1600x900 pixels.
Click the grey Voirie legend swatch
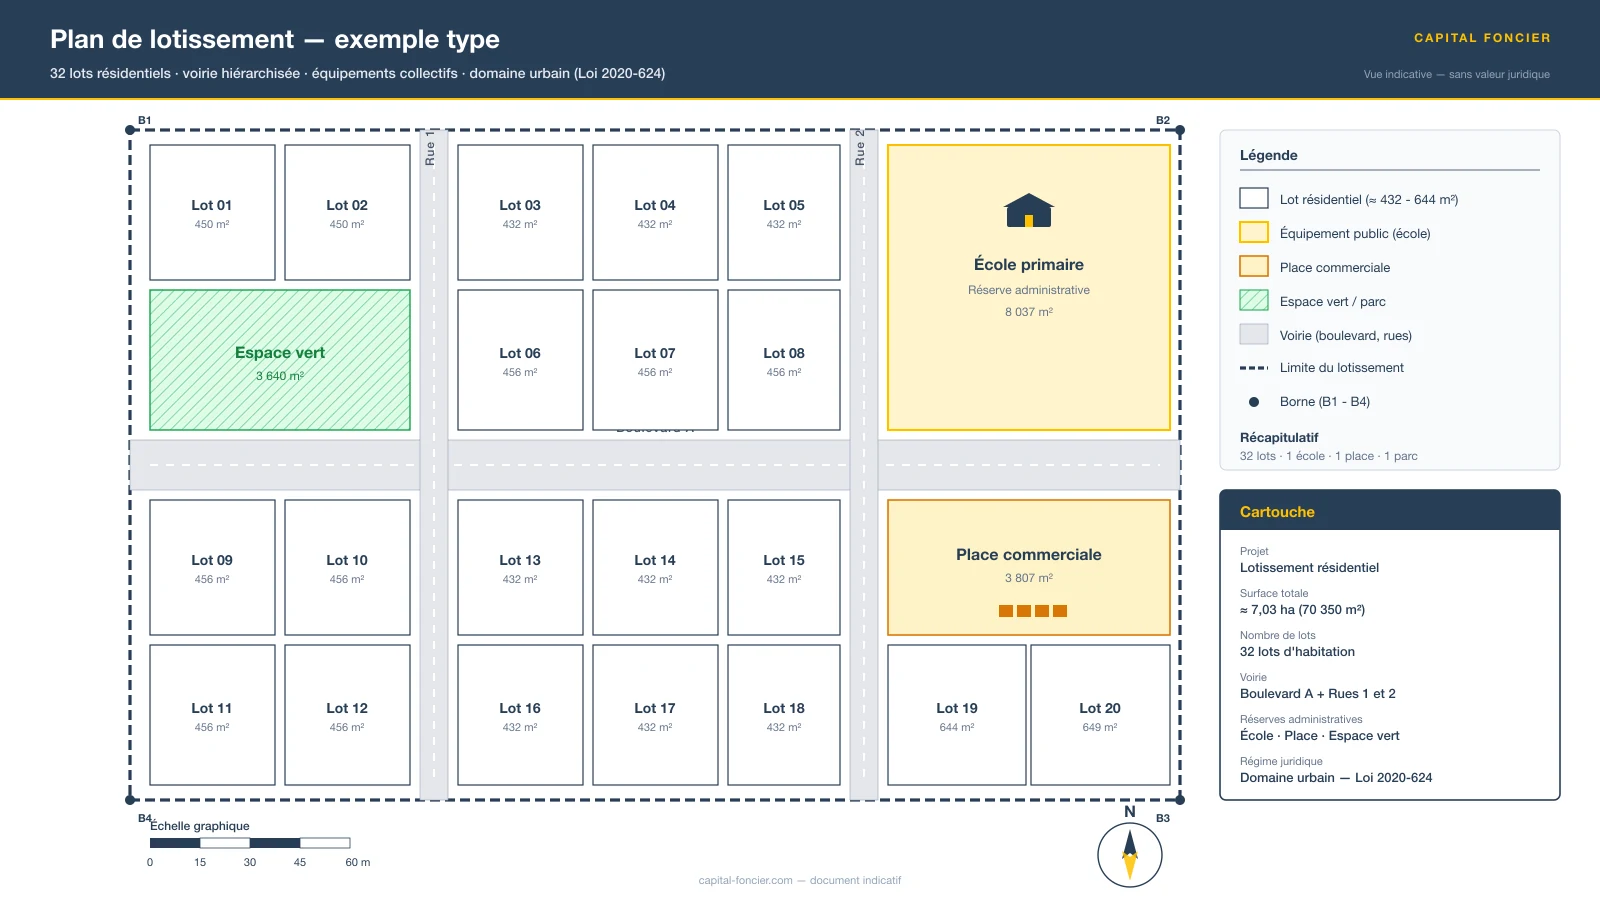coord(1254,334)
